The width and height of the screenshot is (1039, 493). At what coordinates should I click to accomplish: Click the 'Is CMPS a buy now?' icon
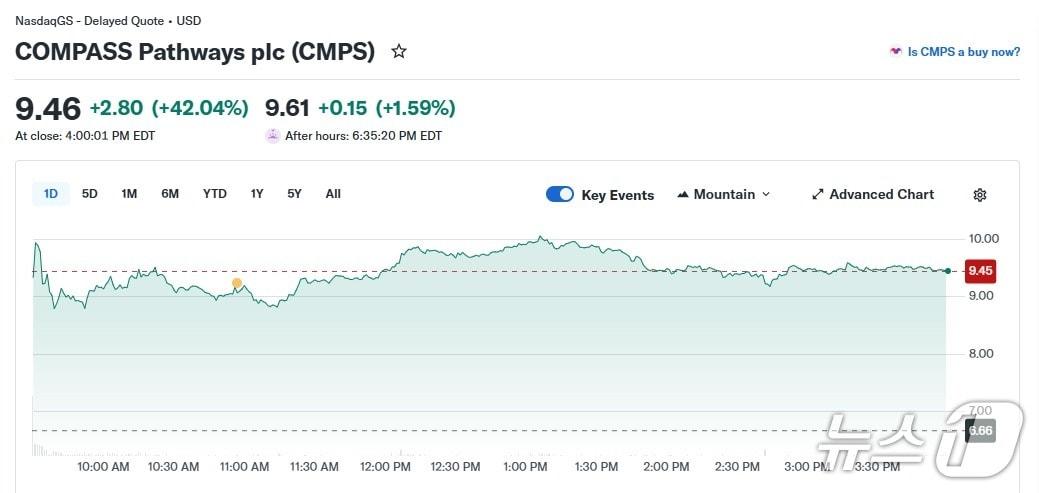point(896,52)
